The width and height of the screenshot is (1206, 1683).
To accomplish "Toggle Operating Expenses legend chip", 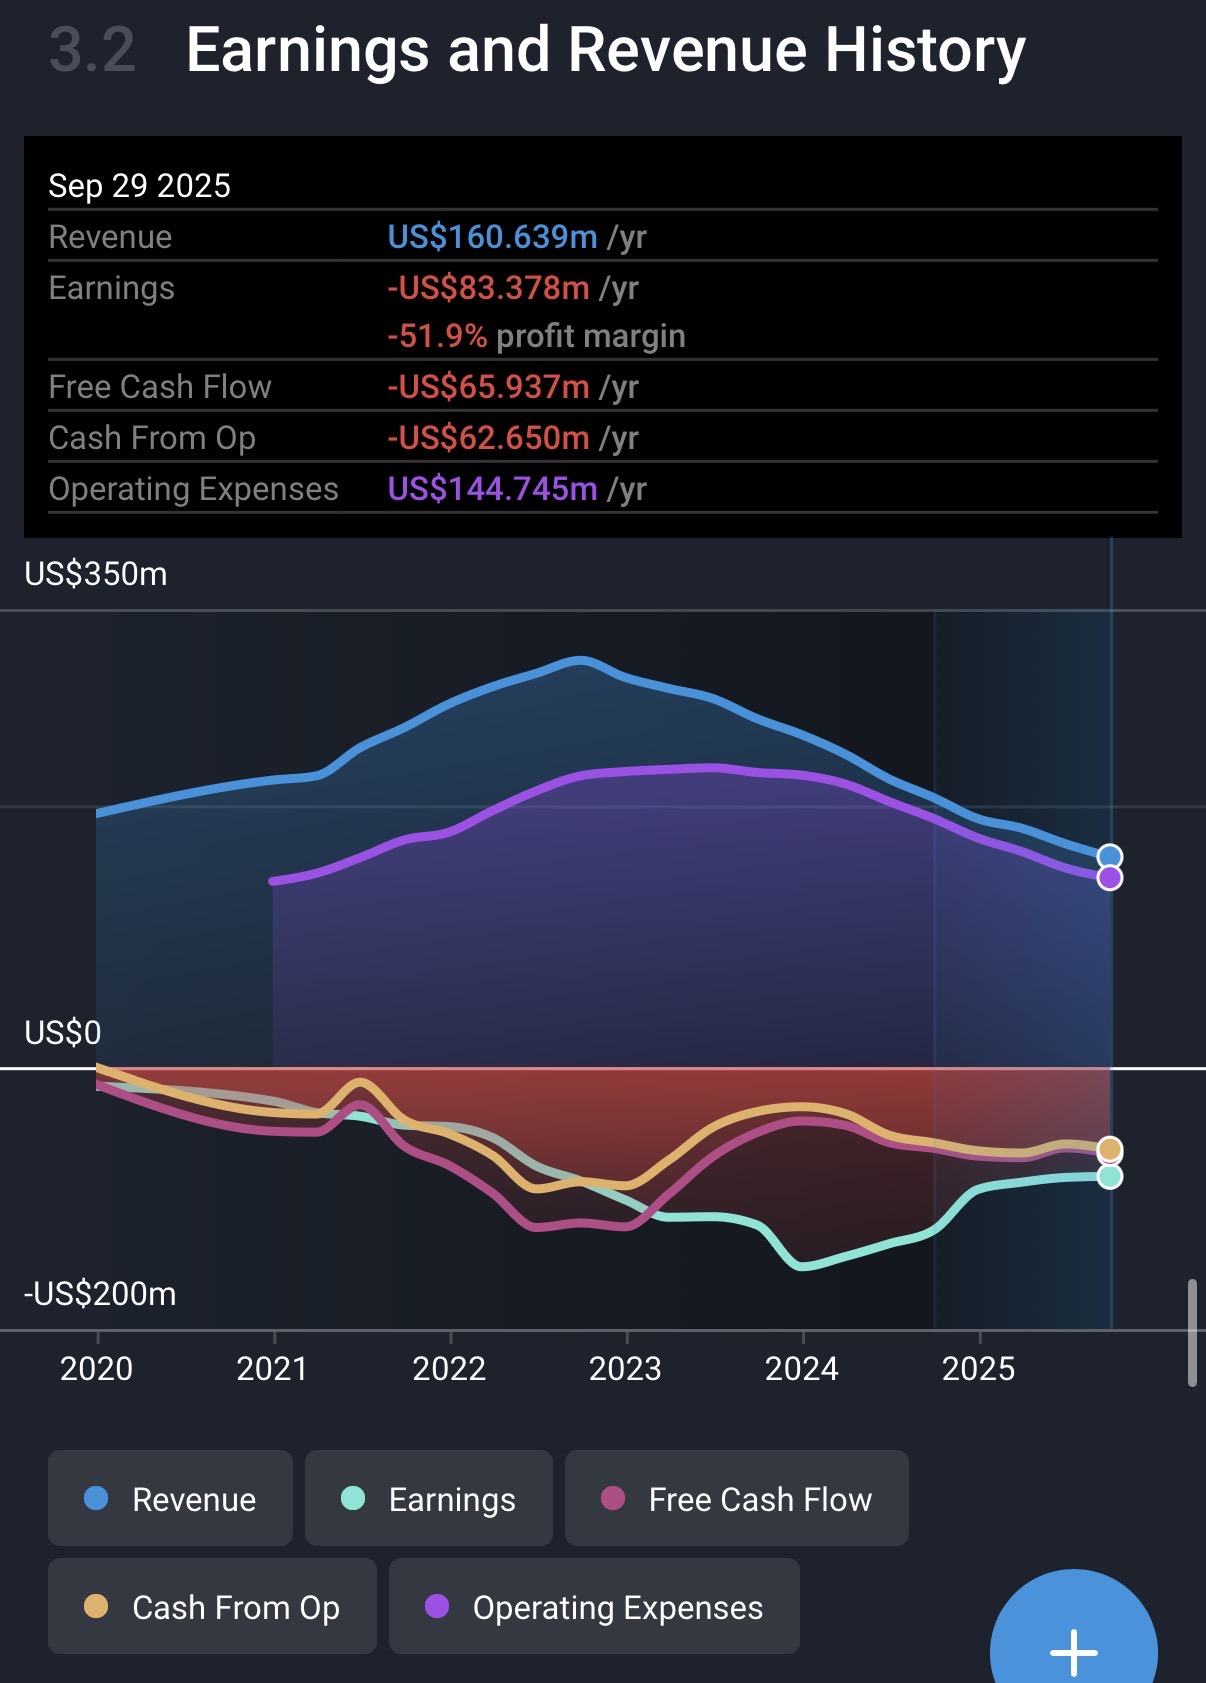I will (x=594, y=1606).
